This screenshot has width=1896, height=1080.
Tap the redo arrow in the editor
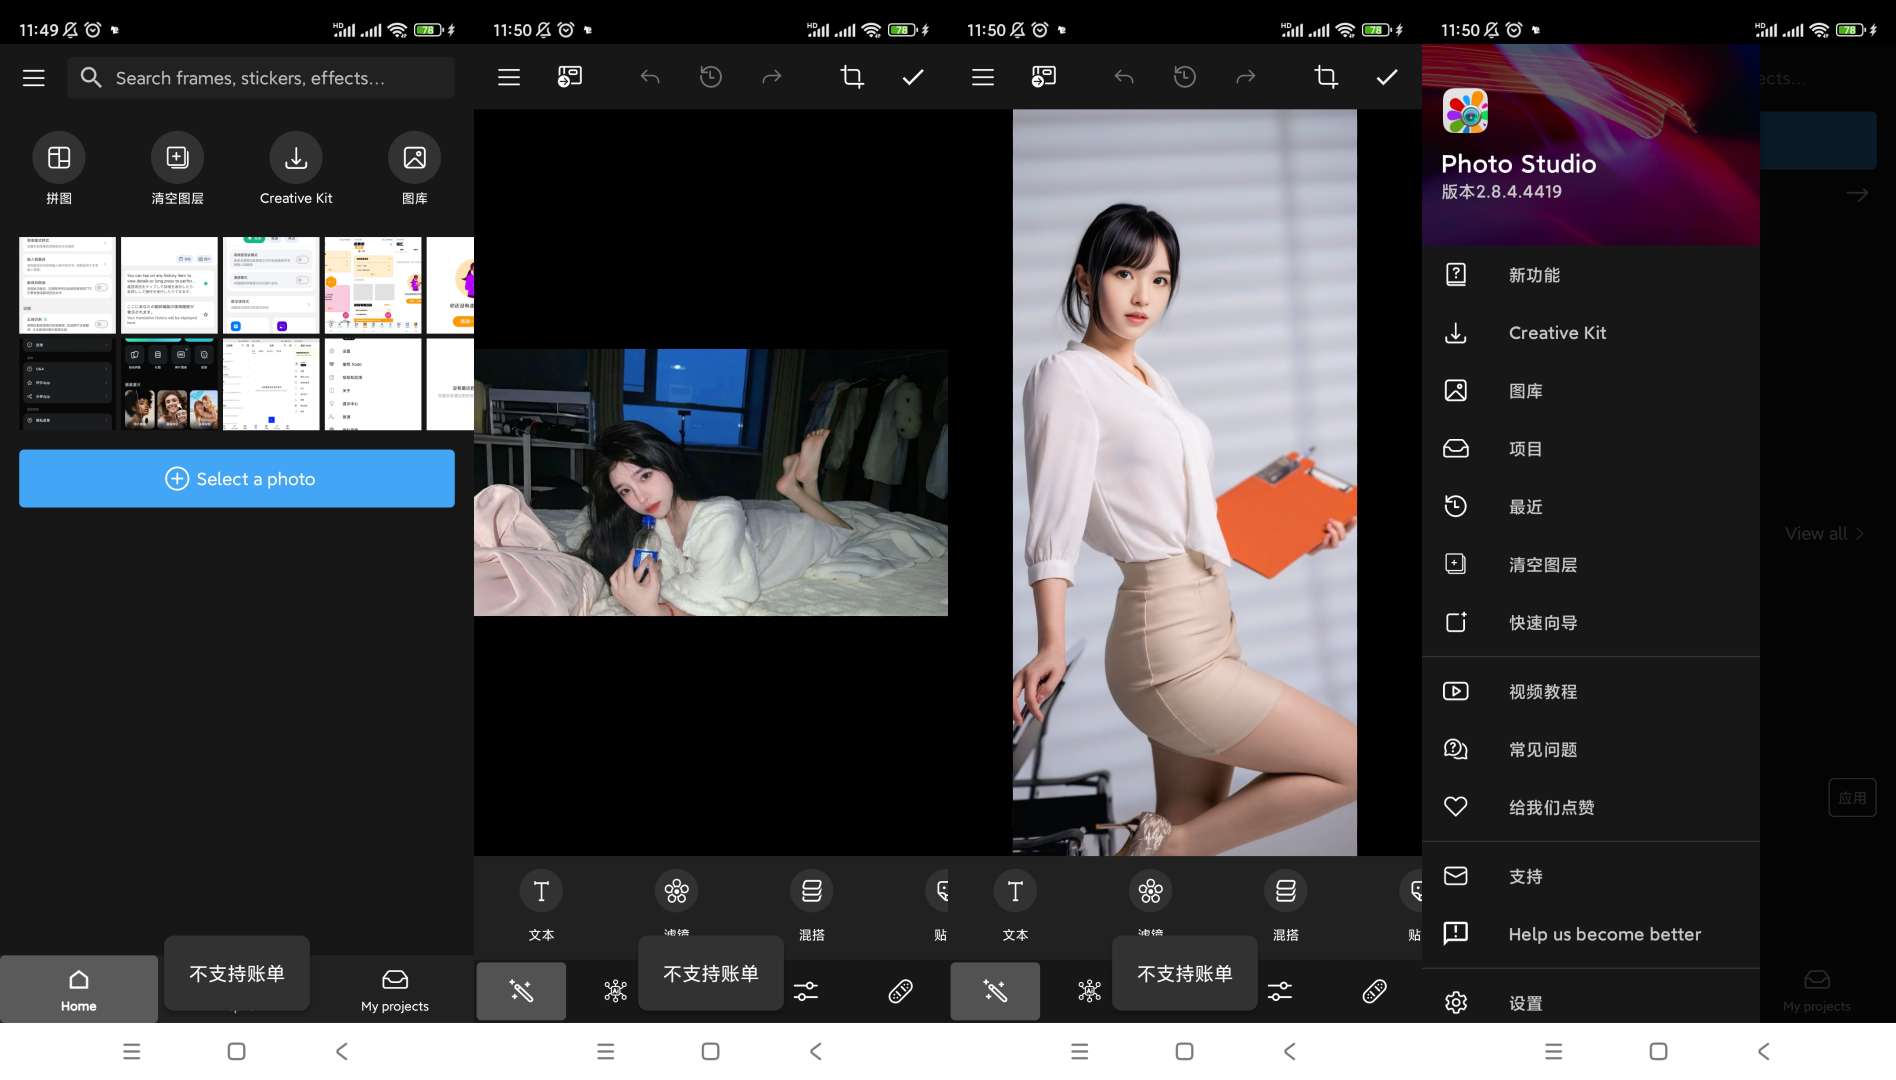tap(771, 76)
